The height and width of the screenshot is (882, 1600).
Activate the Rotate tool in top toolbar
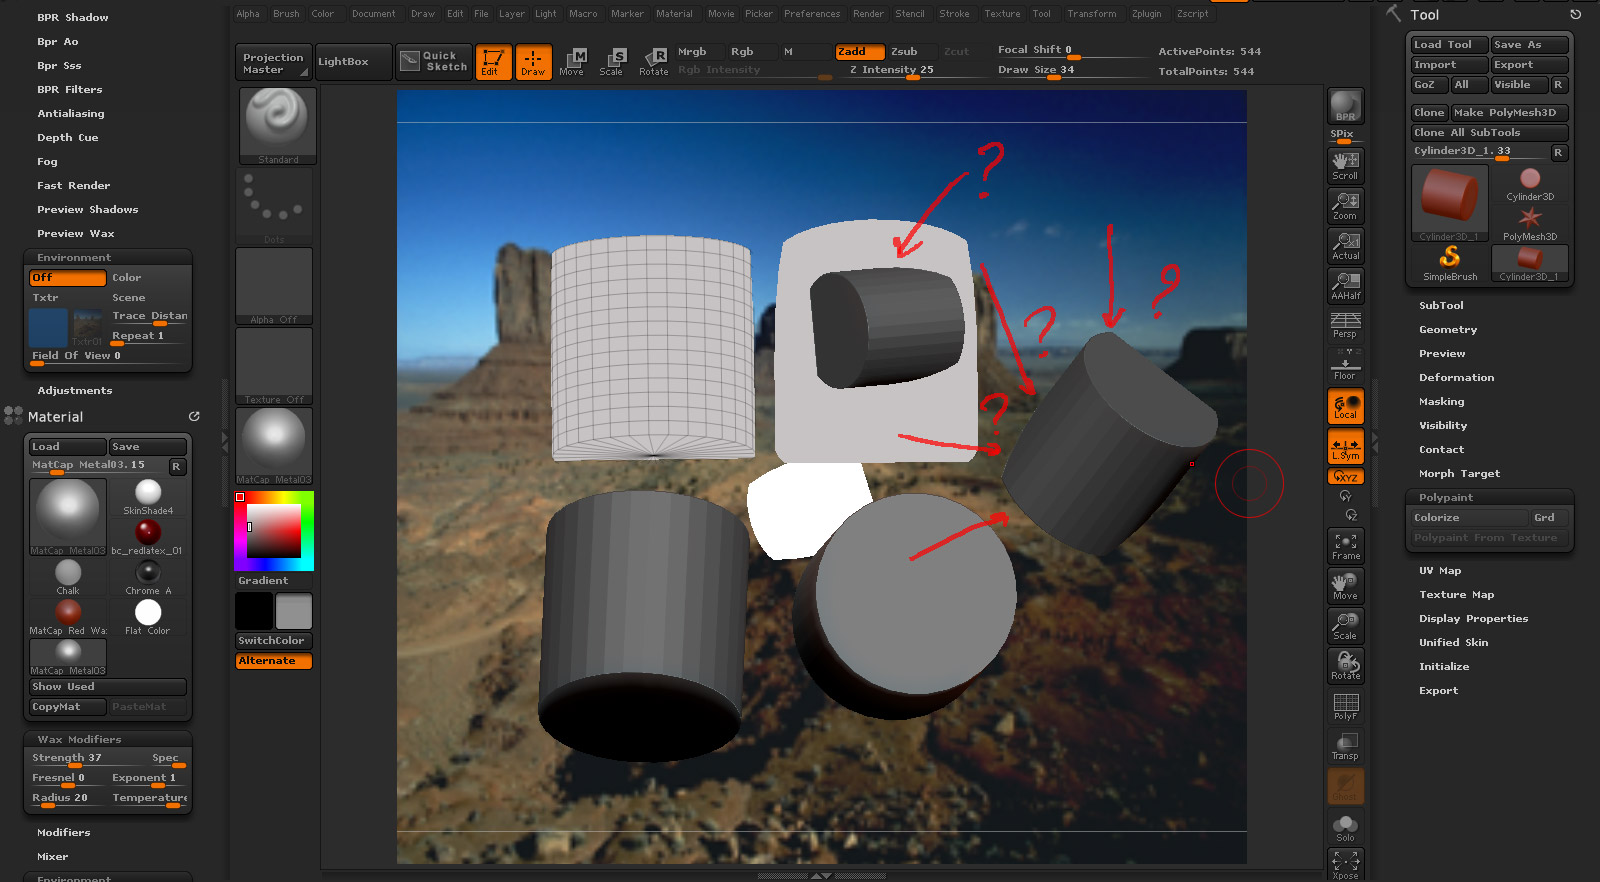coord(654,61)
